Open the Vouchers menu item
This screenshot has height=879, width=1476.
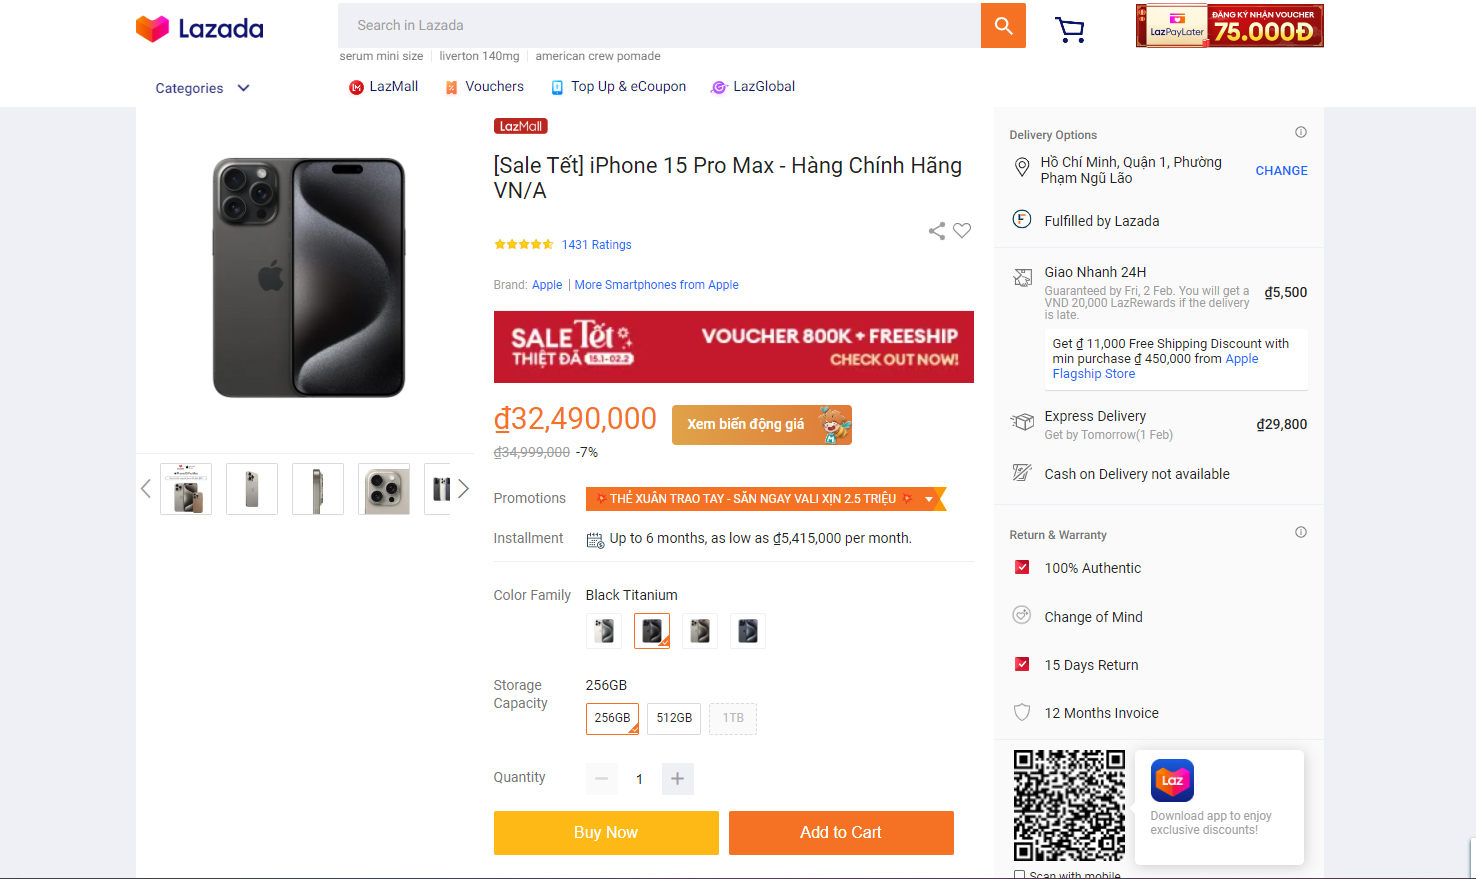click(x=484, y=87)
